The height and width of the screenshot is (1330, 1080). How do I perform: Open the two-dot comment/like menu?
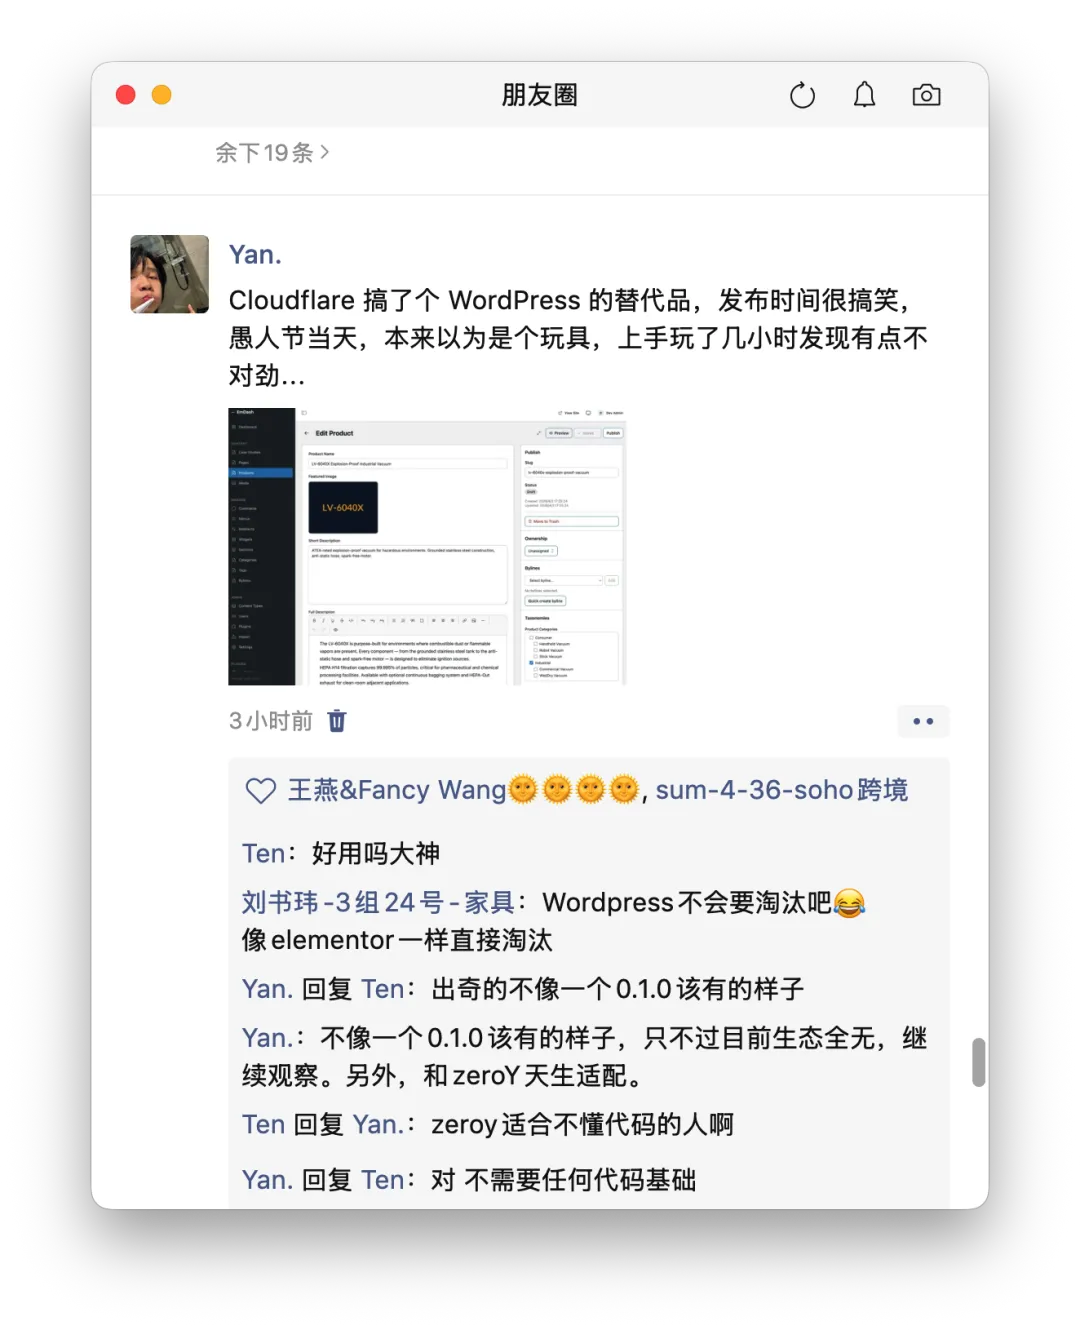[923, 721]
